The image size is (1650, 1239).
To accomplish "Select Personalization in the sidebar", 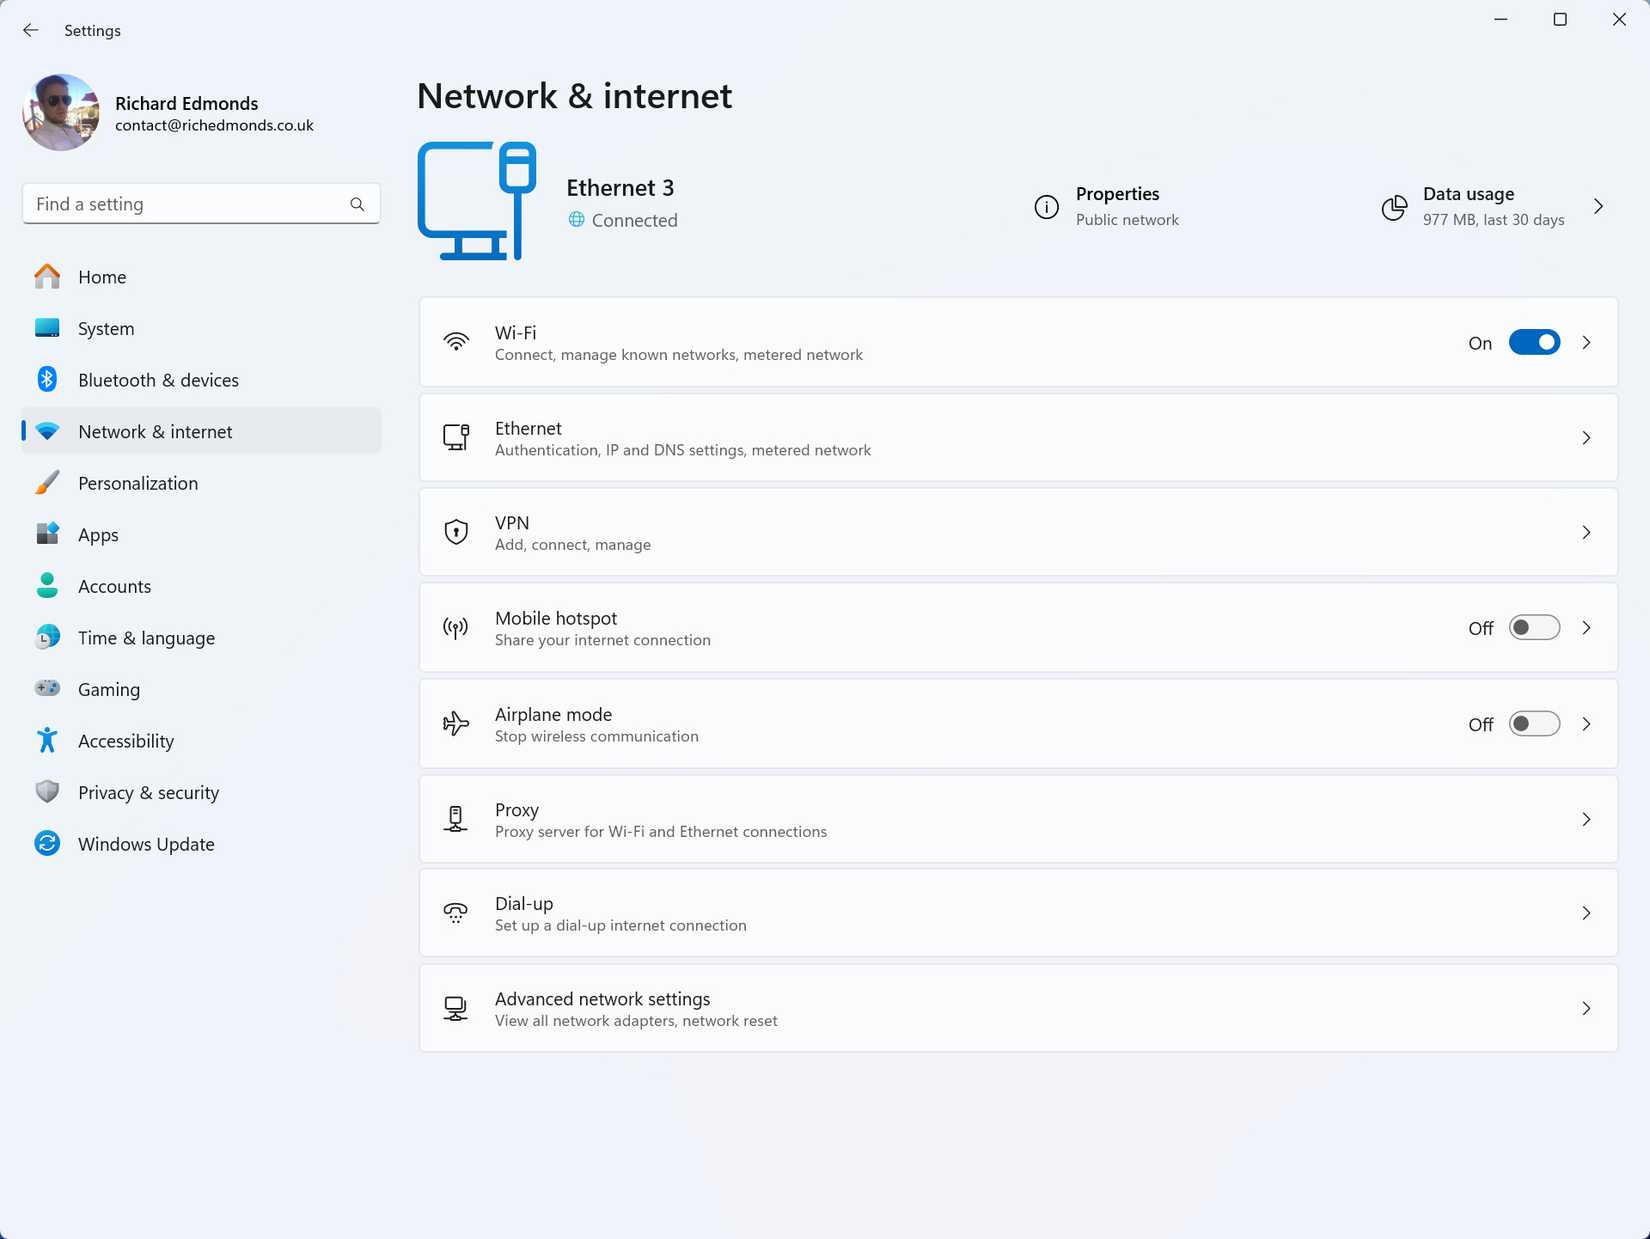I will [47, 483].
